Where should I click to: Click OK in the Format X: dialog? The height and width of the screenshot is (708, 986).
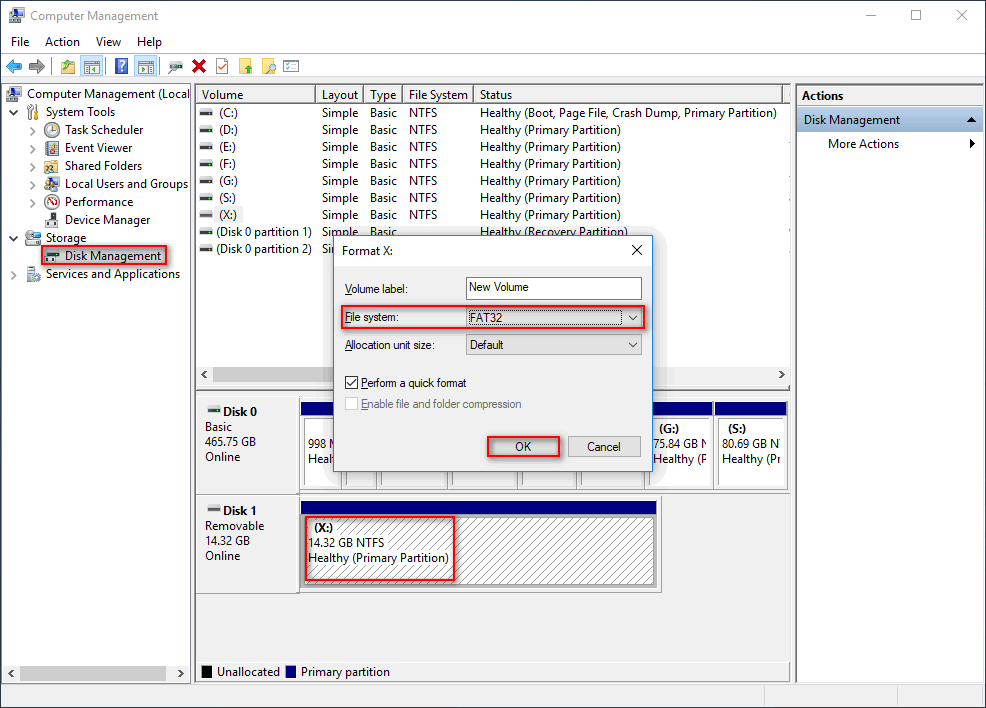tap(523, 446)
